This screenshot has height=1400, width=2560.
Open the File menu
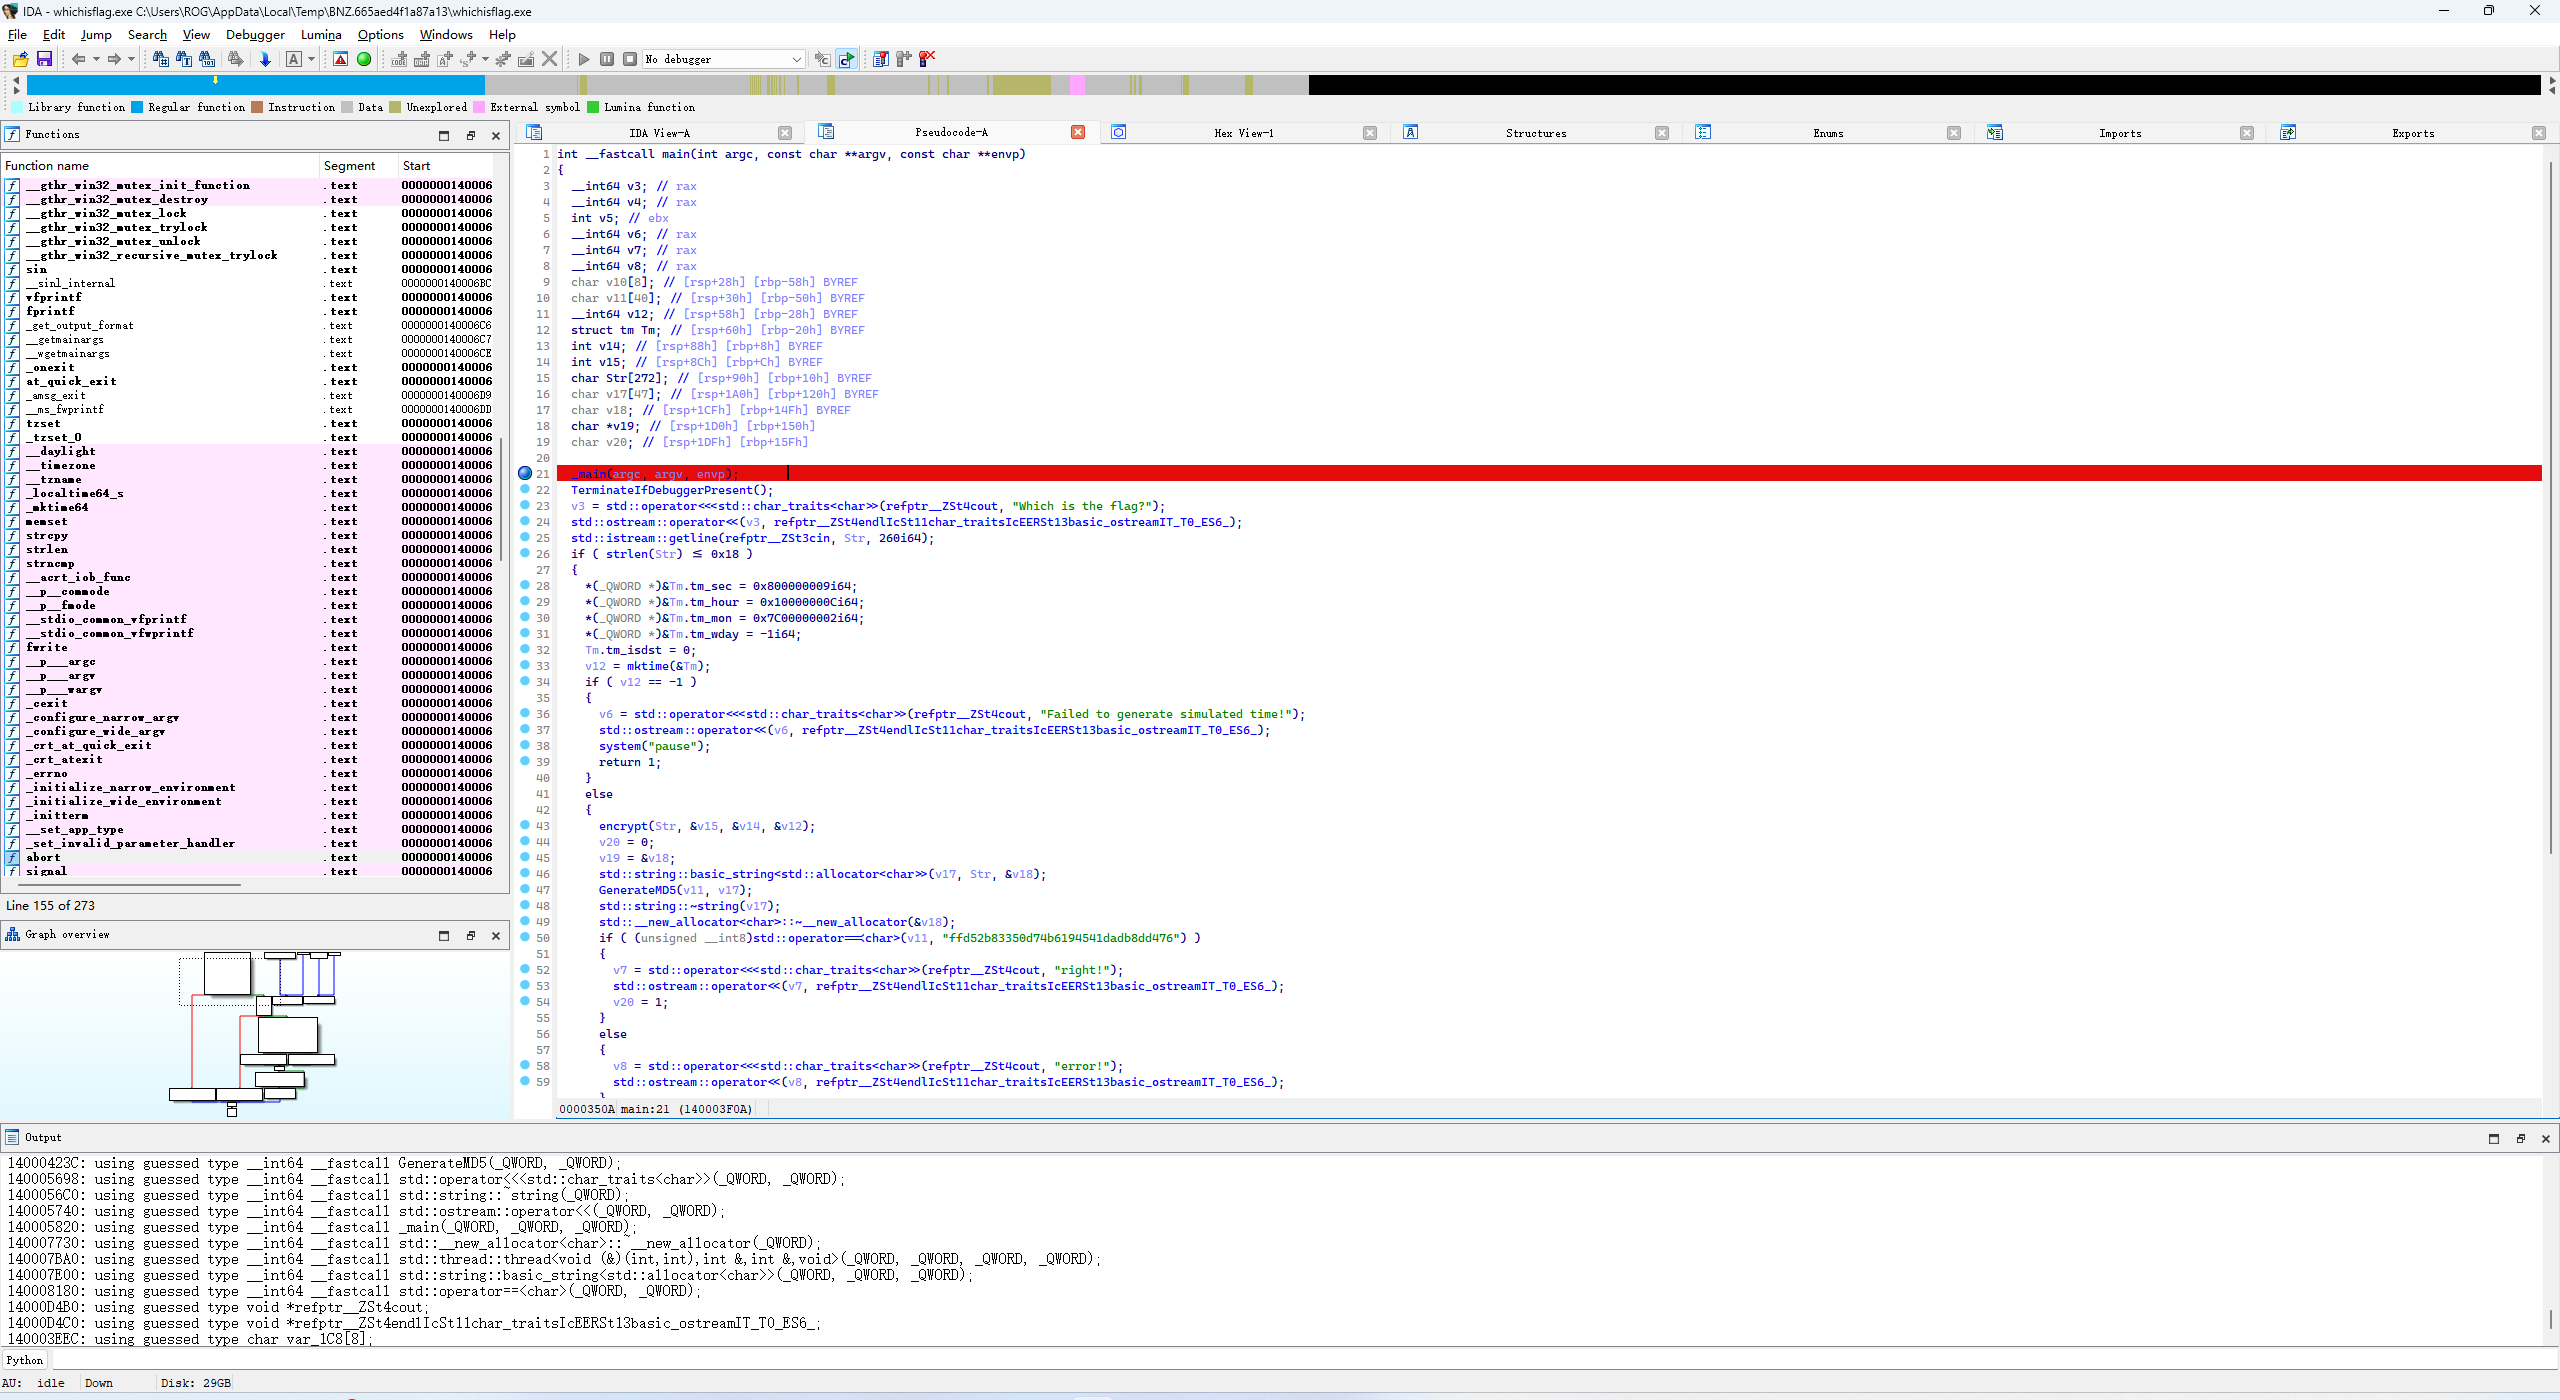(17, 34)
